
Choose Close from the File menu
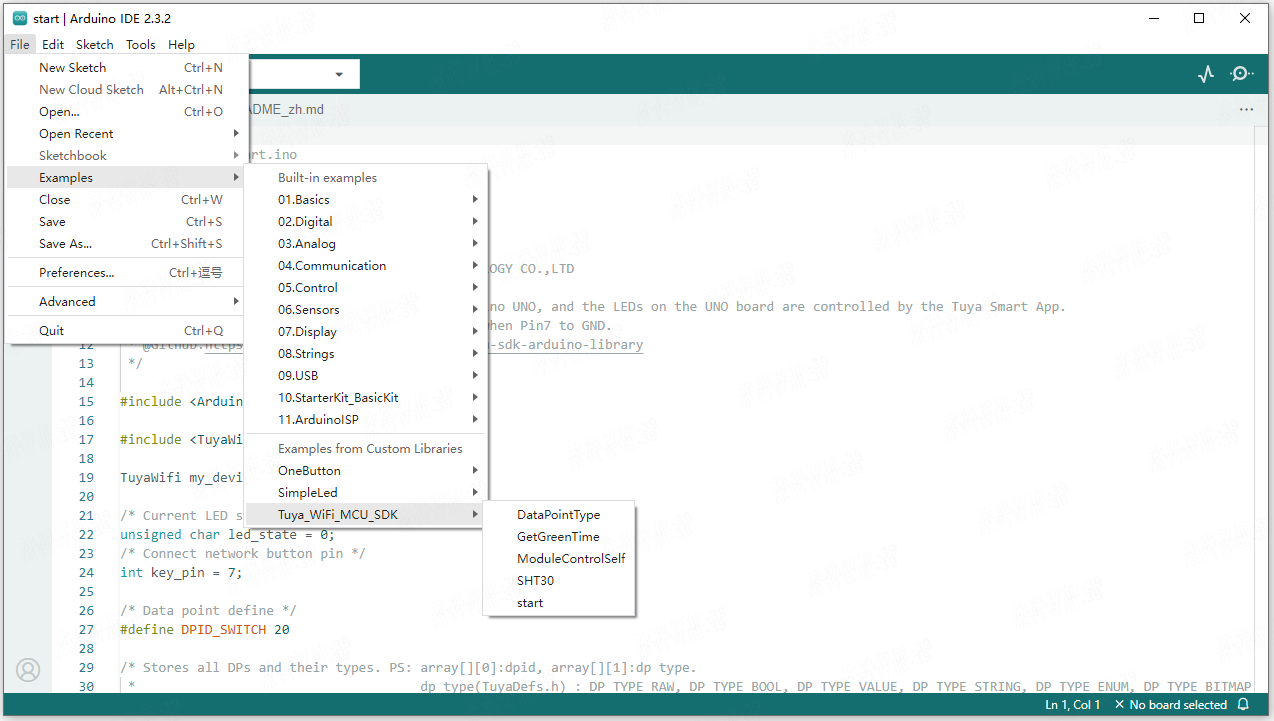[127, 200]
